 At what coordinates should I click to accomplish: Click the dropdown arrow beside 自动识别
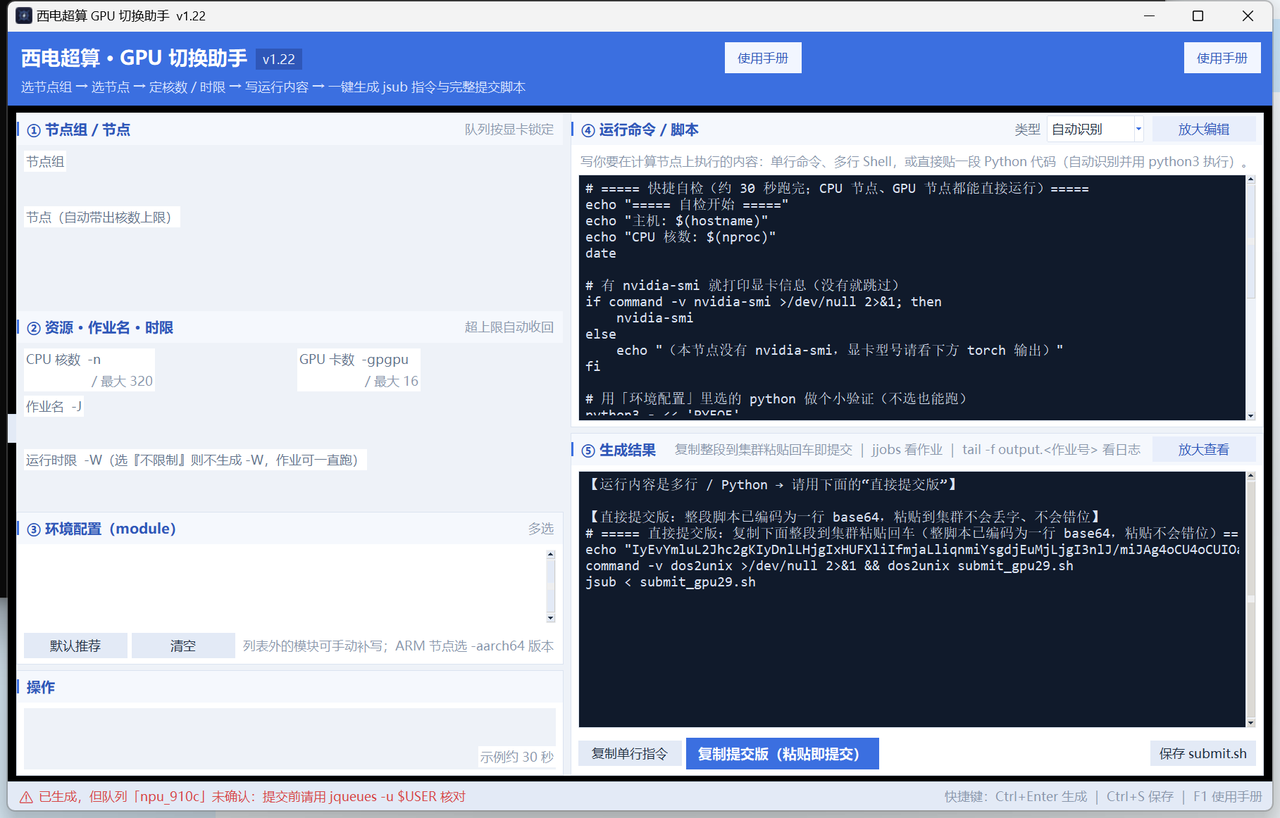[1138, 129]
